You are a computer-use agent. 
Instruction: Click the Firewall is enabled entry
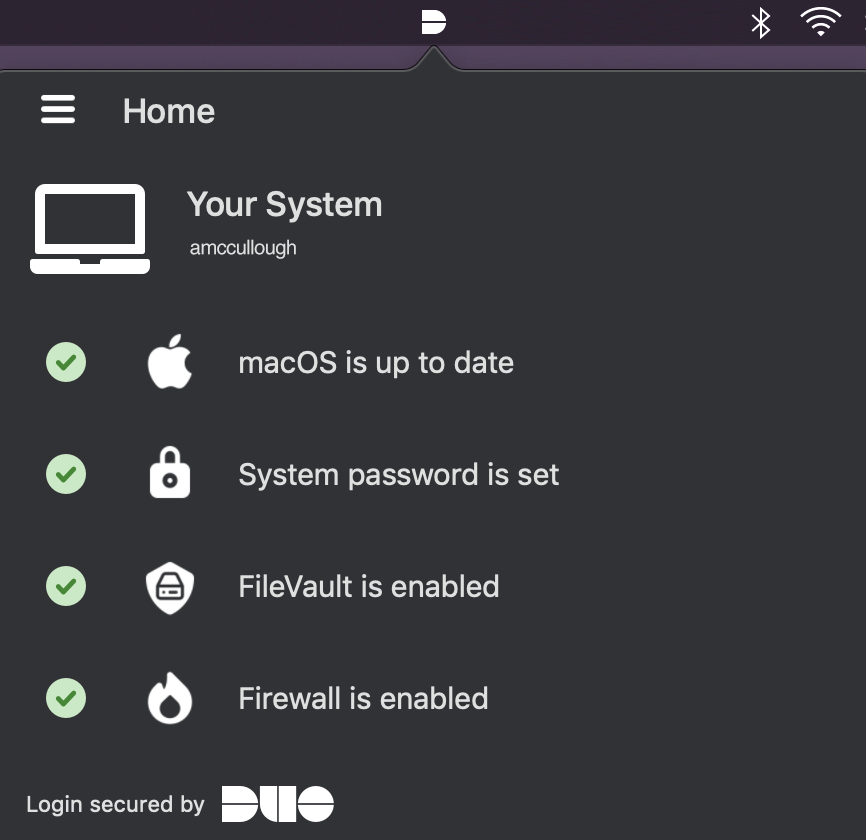[363, 698]
